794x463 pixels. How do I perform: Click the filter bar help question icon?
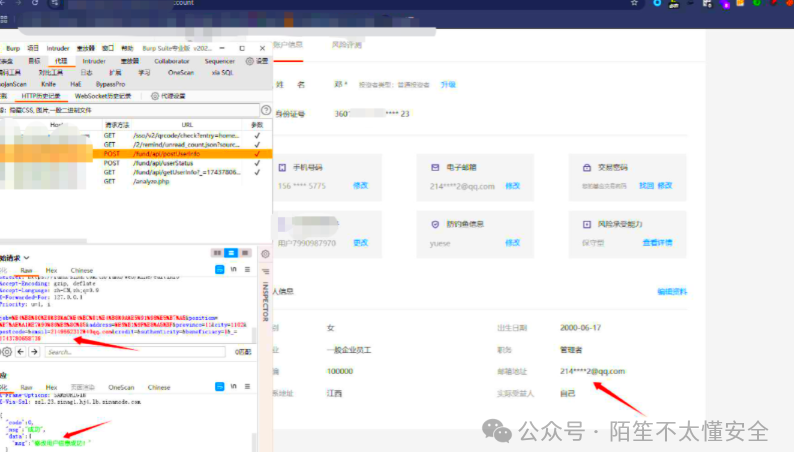pos(266,110)
